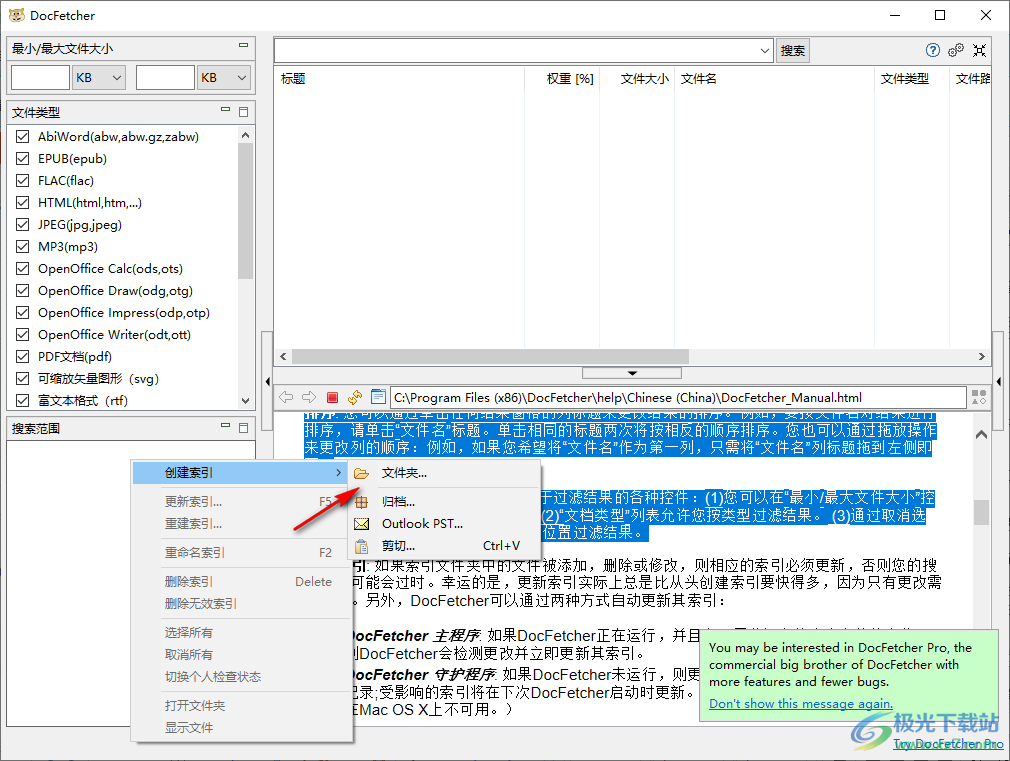1010x761 pixels.
Task: Disable MP3 file type filter
Action: click(x=23, y=246)
